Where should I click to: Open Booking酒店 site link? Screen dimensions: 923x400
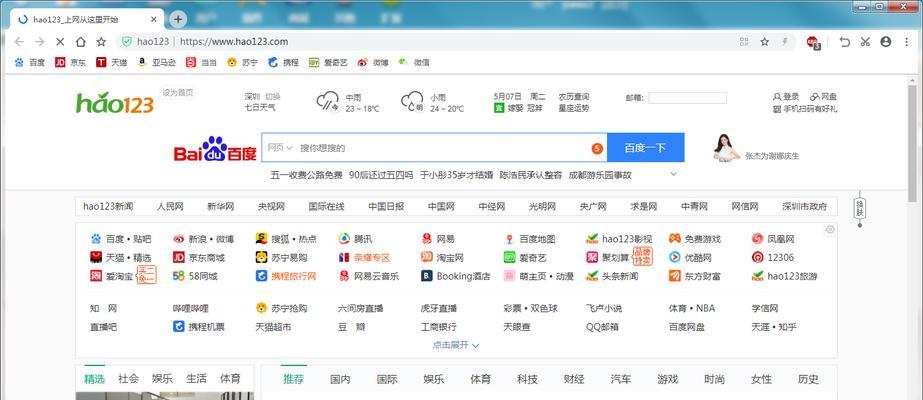coord(456,276)
